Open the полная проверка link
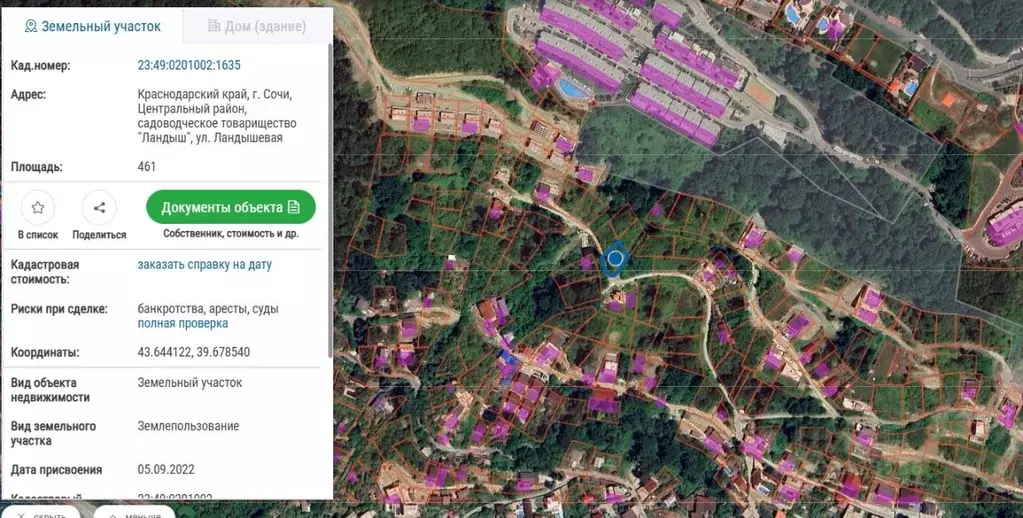 (182, 324)
